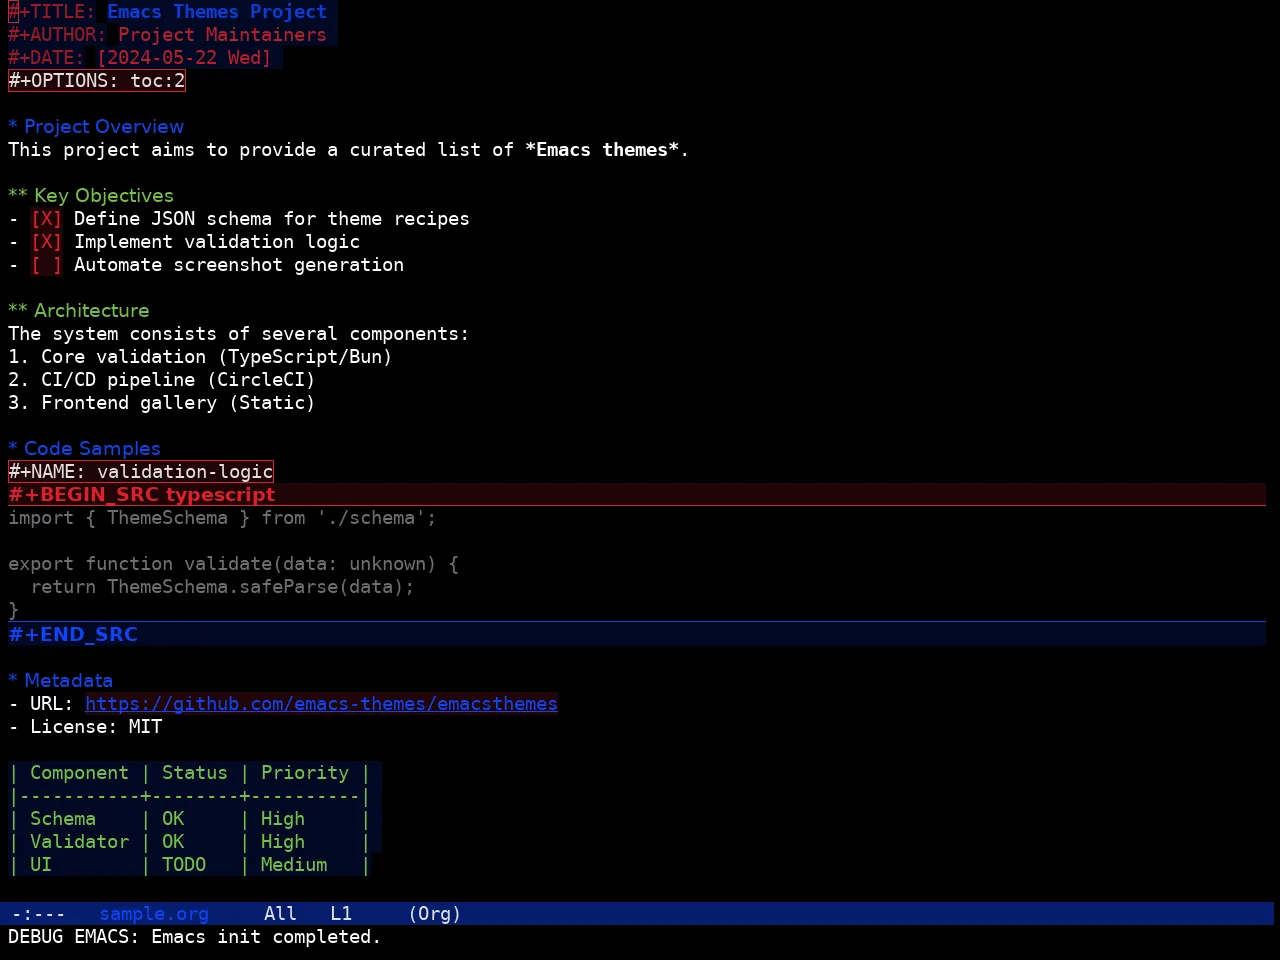Screen dimensions: 1280x960
Task: Click the sample.org buffer name in mode line
Action: (154, 914)
